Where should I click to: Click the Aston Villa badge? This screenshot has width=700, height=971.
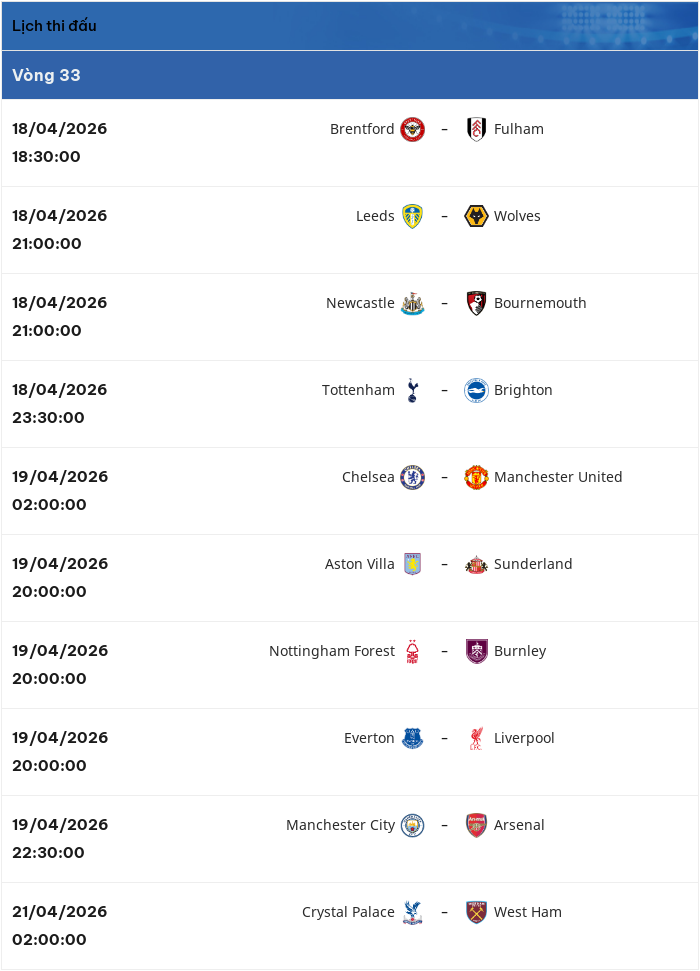pyautogui.click(x=413, y=564)
